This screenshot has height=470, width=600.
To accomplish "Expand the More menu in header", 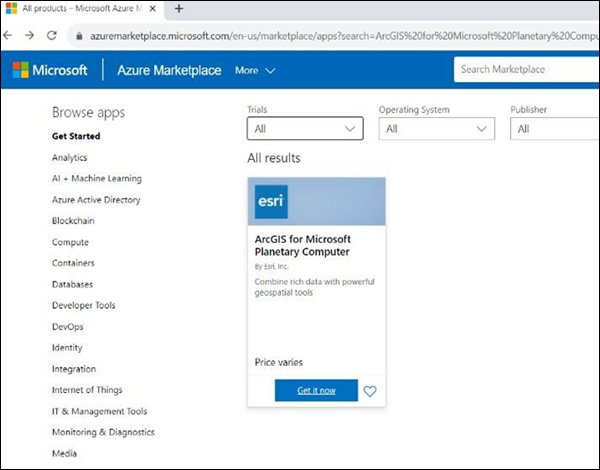I will pyautogui.click(x=255, y=71).
